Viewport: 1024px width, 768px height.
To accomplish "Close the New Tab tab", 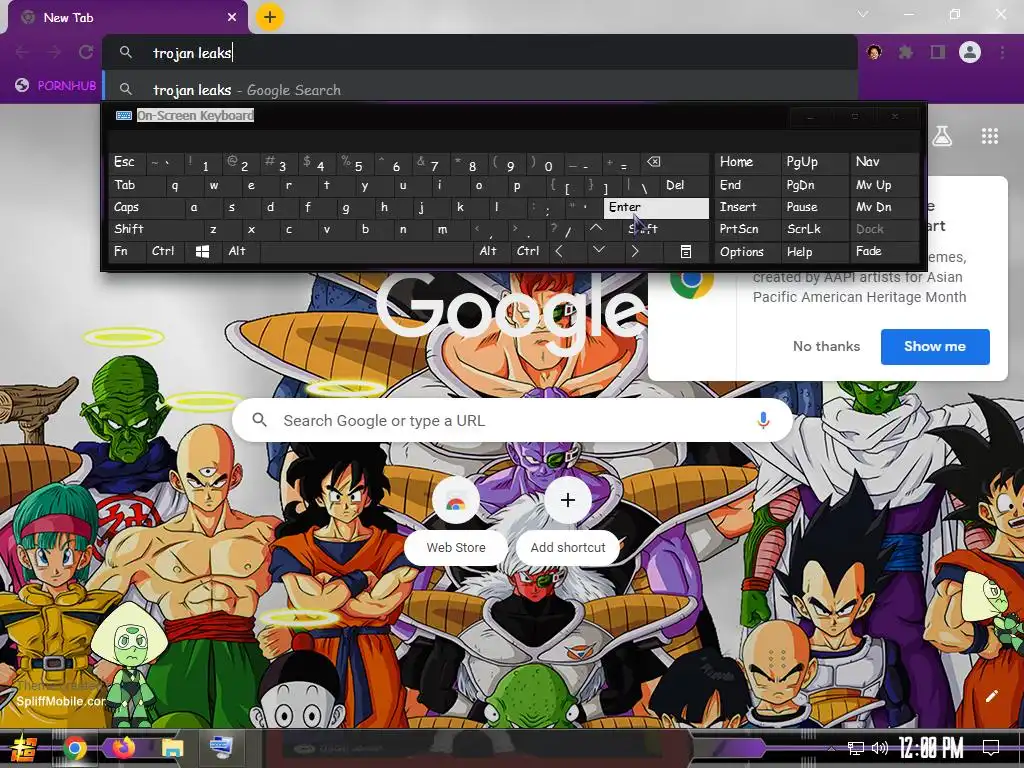I will pos(232,18).
